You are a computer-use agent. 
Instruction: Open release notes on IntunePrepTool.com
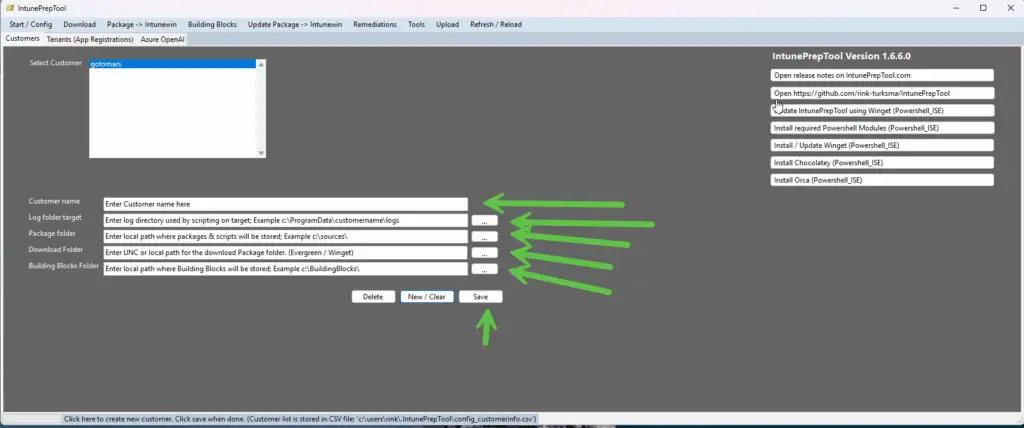[x=882, y=75]
